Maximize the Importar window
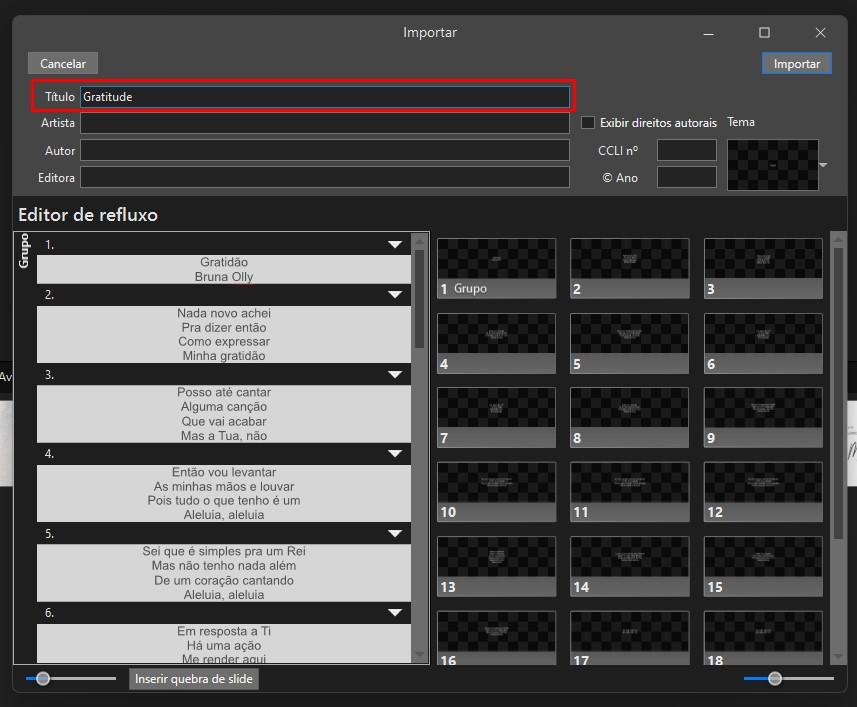 [764, 33]
